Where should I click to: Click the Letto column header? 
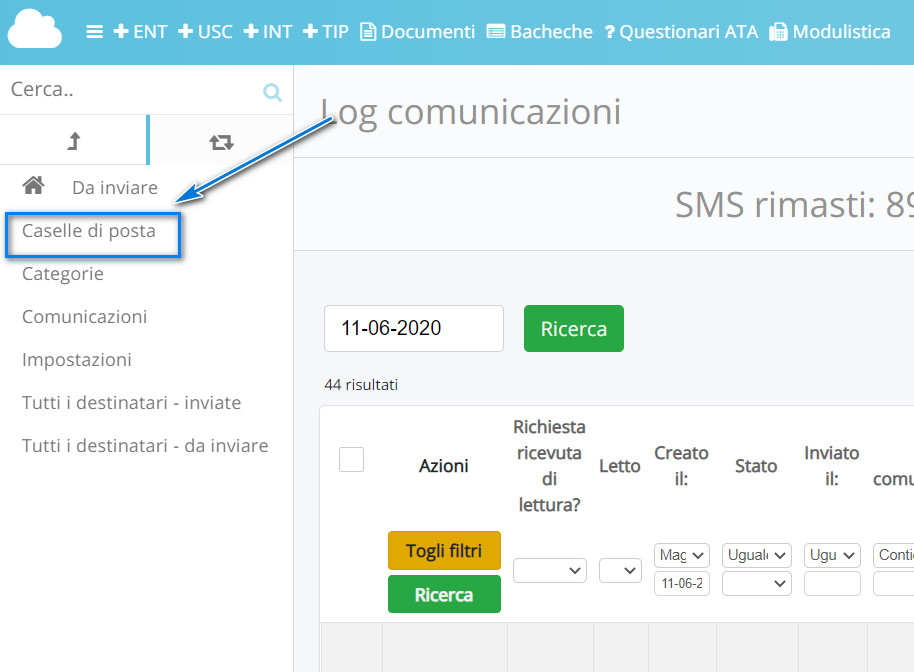(x=620, y=466)
